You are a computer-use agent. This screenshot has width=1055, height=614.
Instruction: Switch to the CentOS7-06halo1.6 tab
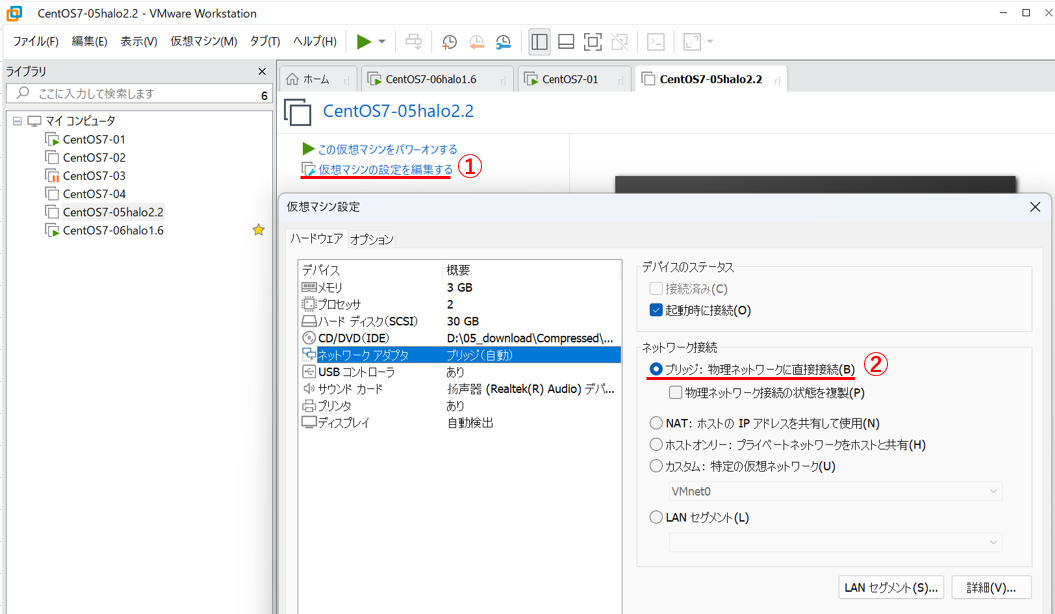pyautogui.click(x=437, y=79)
